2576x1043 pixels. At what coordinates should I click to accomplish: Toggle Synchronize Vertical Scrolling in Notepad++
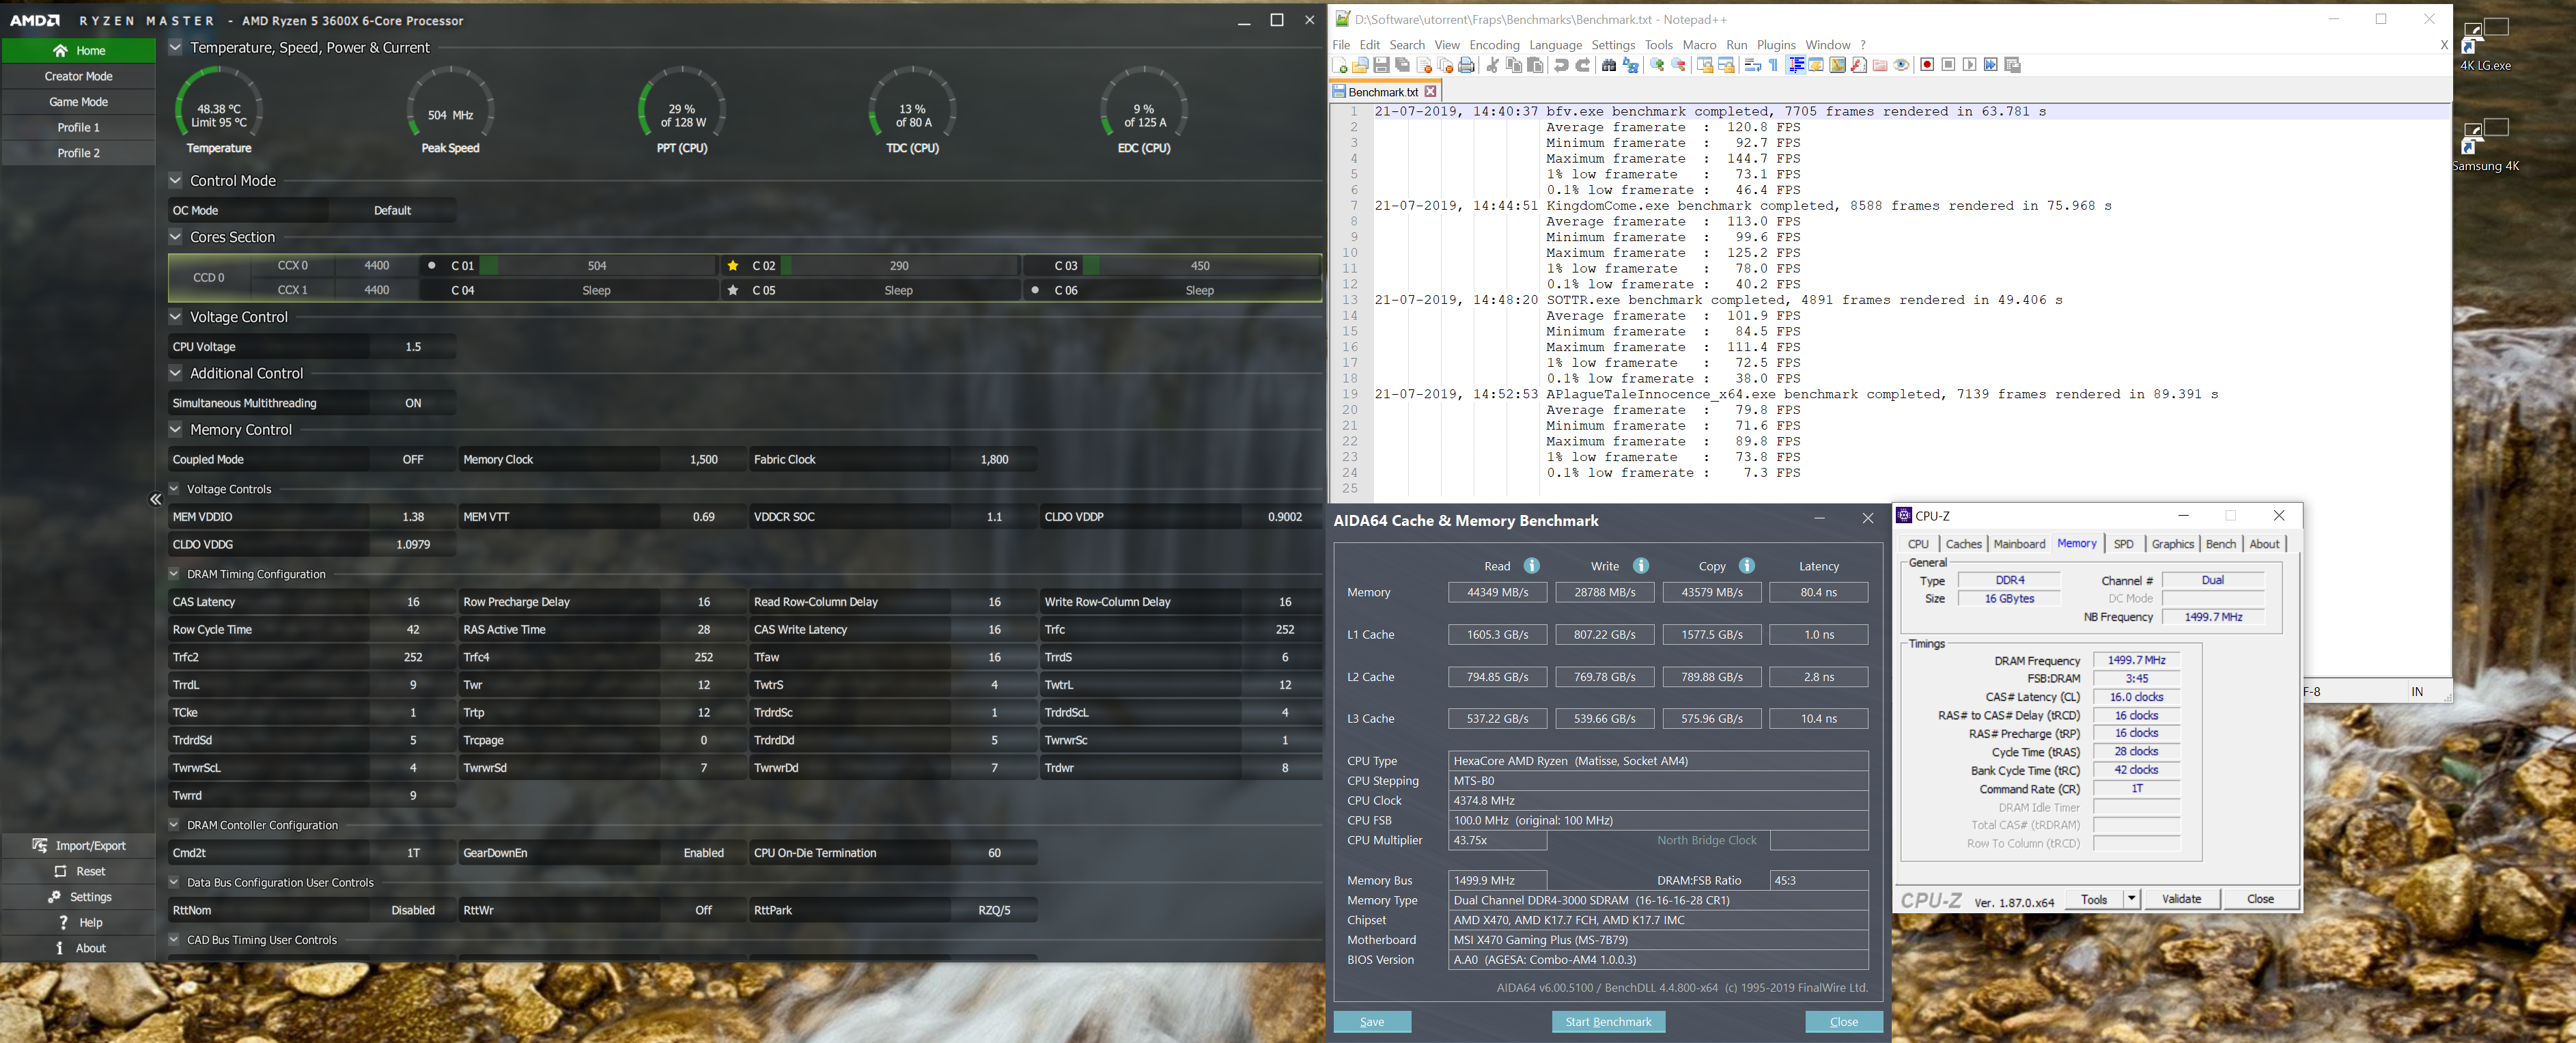click(1705, 65)
